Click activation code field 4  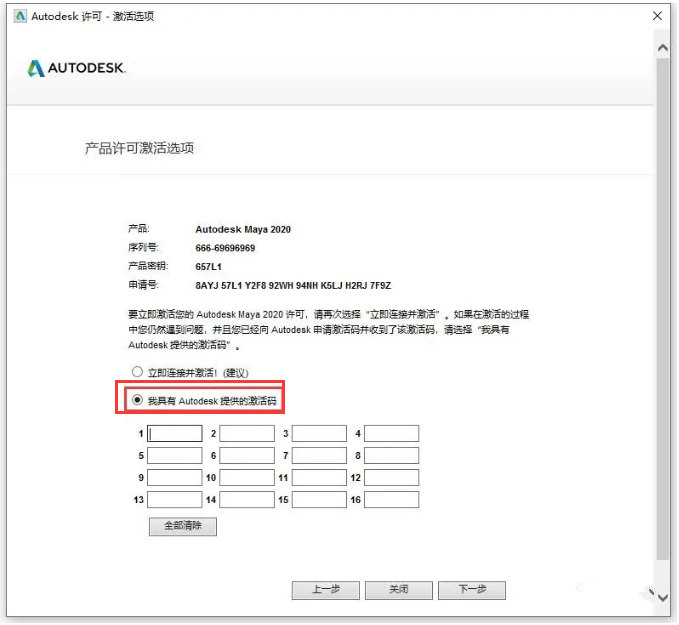[391, 433]
